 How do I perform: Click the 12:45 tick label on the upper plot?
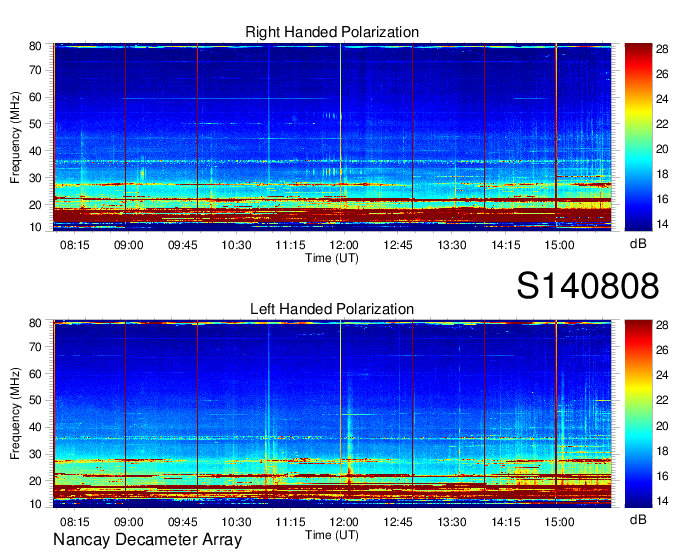[x=398, y=245]
